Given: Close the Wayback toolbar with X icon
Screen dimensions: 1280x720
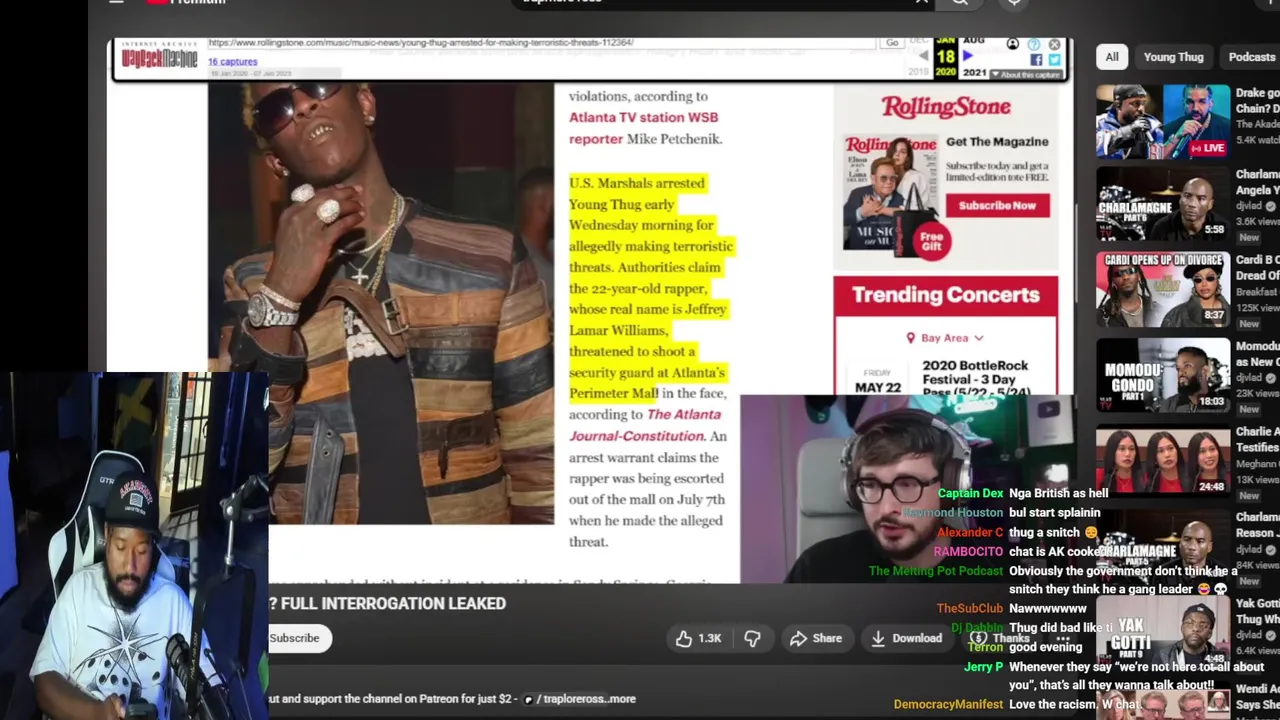Looking at the screenshot, I should click(1054, 45).
